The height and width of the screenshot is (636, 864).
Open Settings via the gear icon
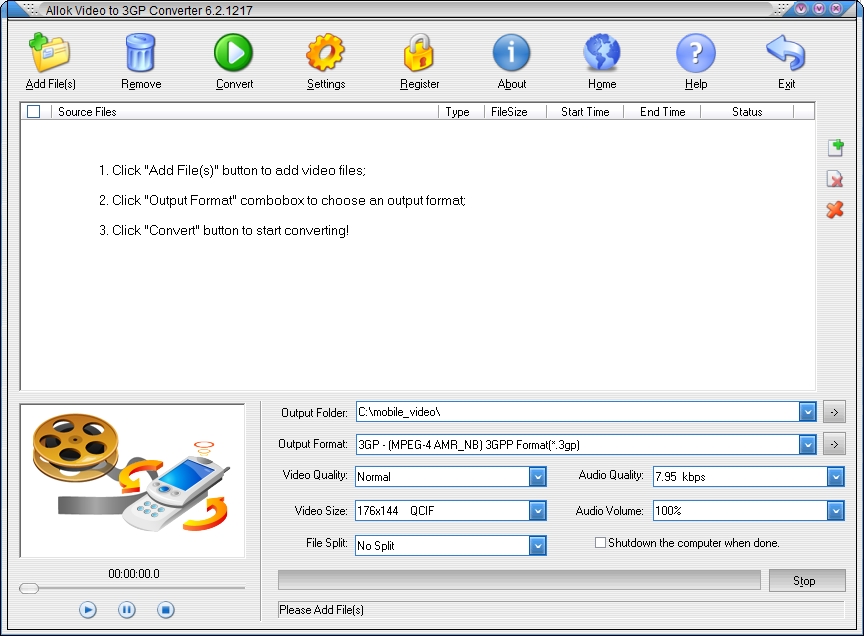point(325,53)
